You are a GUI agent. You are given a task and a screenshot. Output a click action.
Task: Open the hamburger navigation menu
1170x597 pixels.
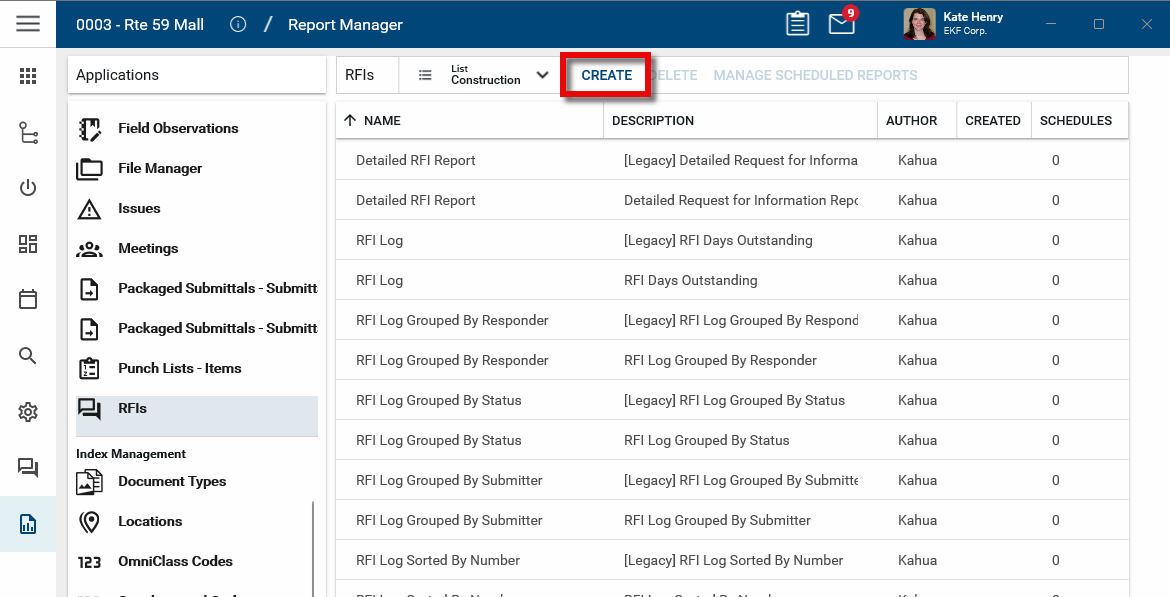click(28, 24)
